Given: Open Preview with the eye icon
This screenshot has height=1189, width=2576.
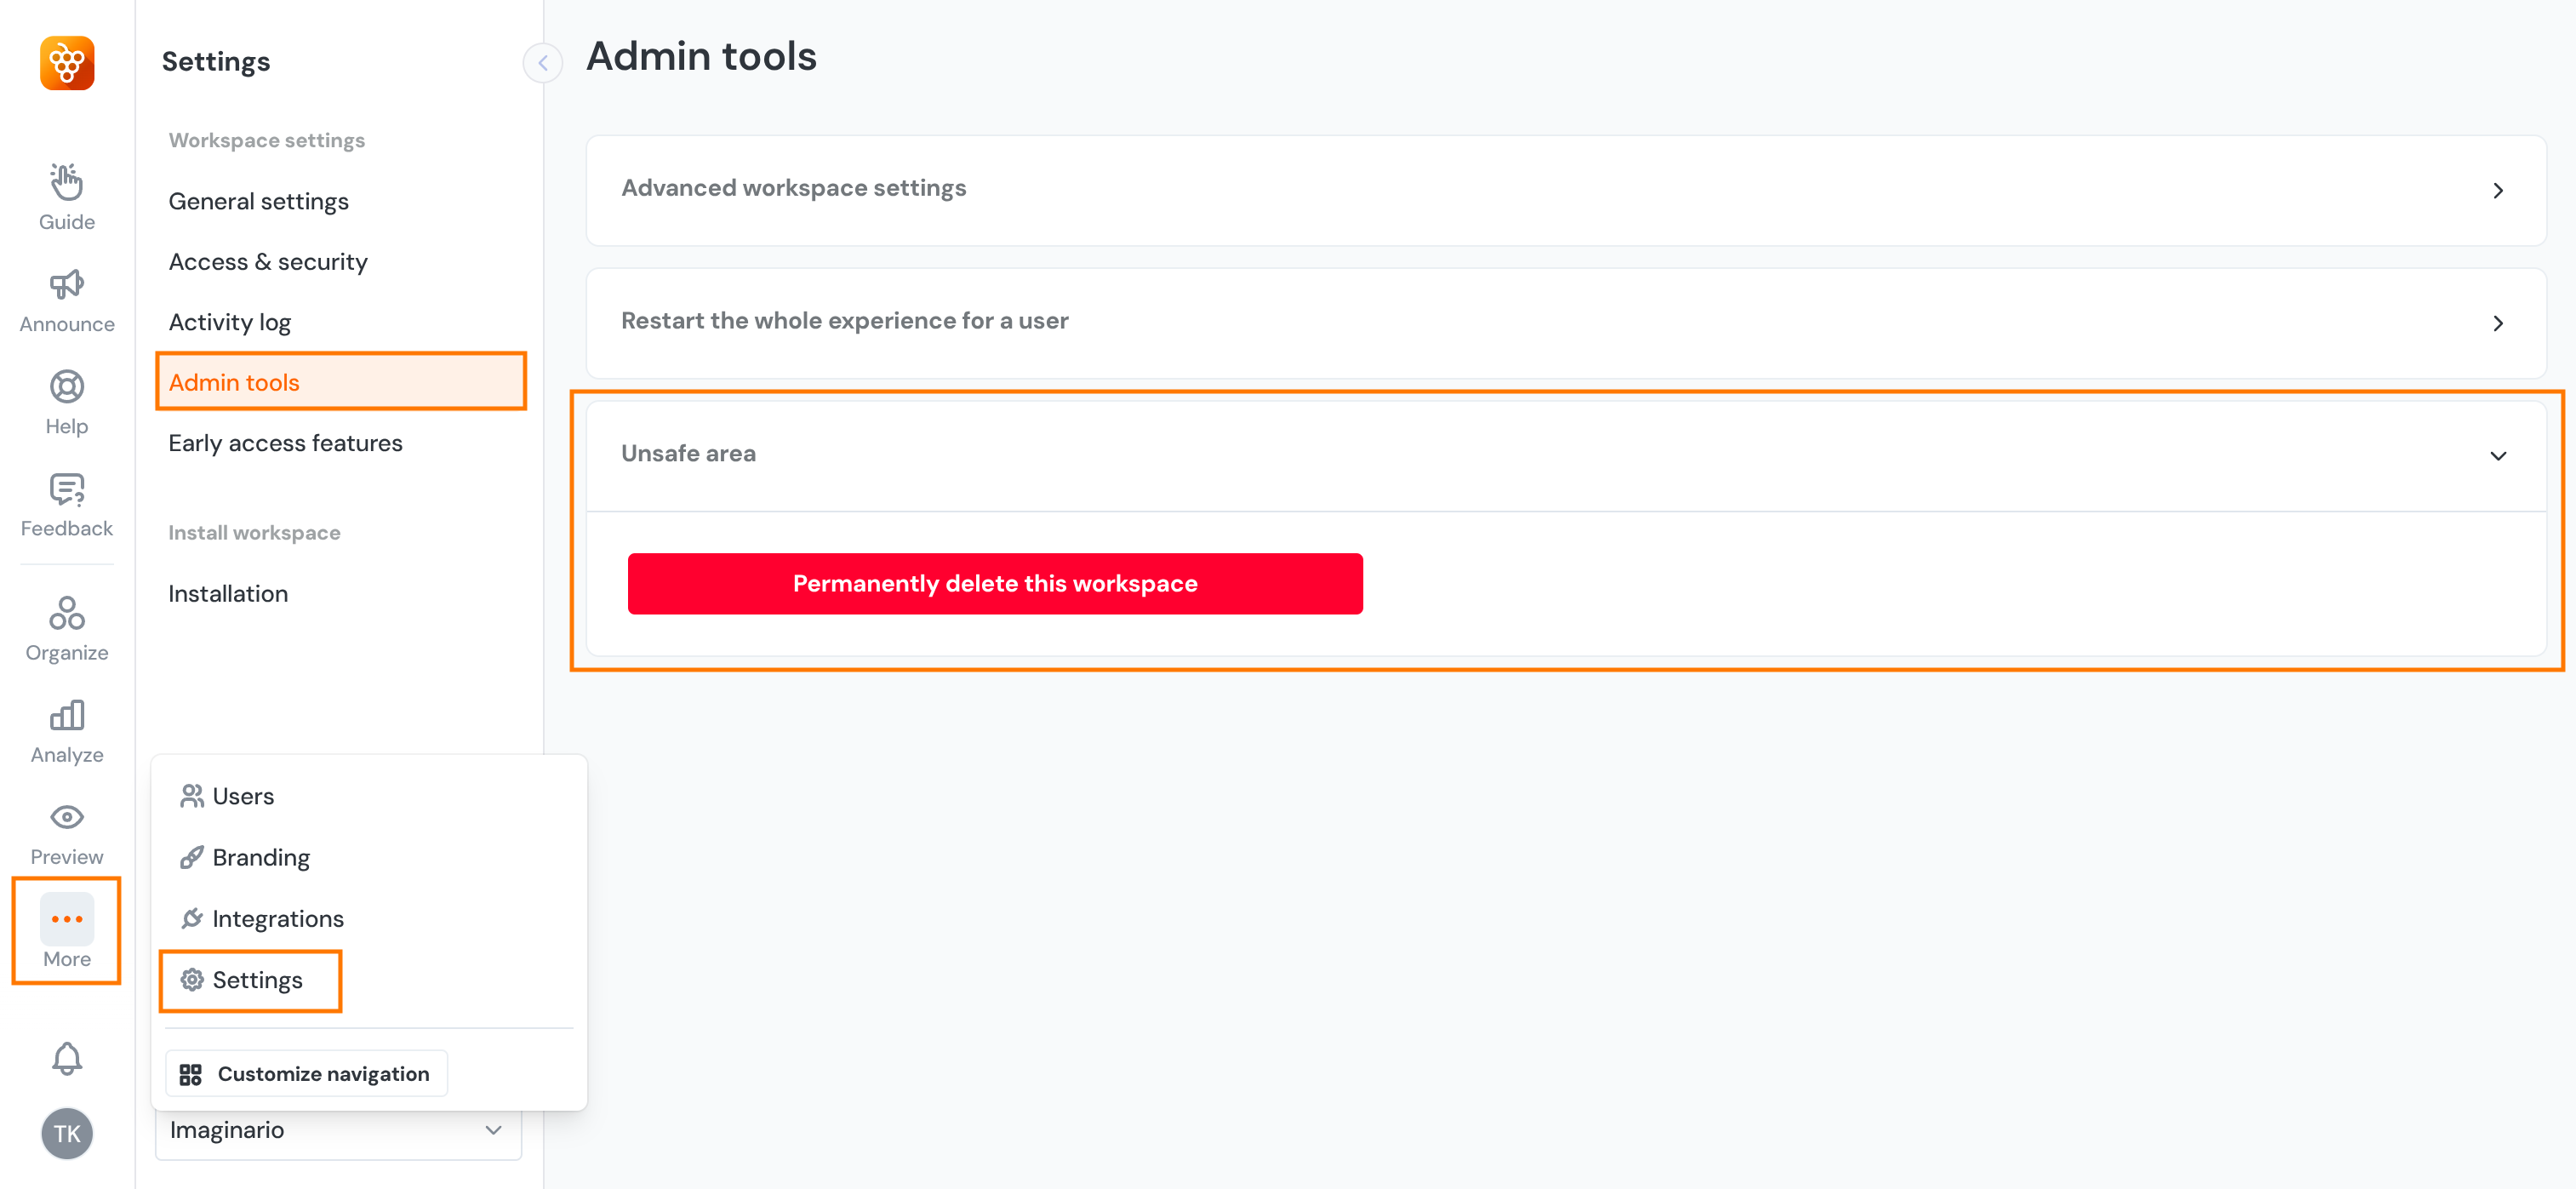Looking at the screenshot, I should coord(67,833).
